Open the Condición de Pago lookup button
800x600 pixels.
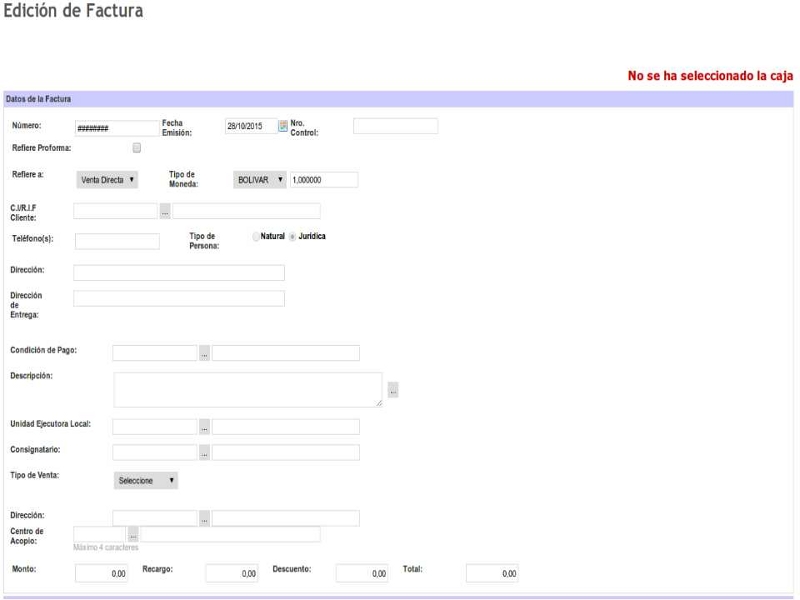click(x=204, y=353)
